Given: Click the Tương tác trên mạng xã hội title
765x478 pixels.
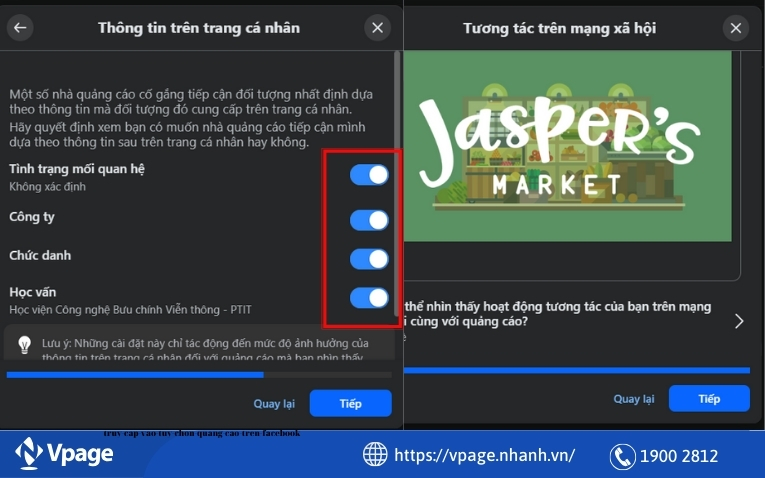Looking at the screenshot, I should 560,29.
